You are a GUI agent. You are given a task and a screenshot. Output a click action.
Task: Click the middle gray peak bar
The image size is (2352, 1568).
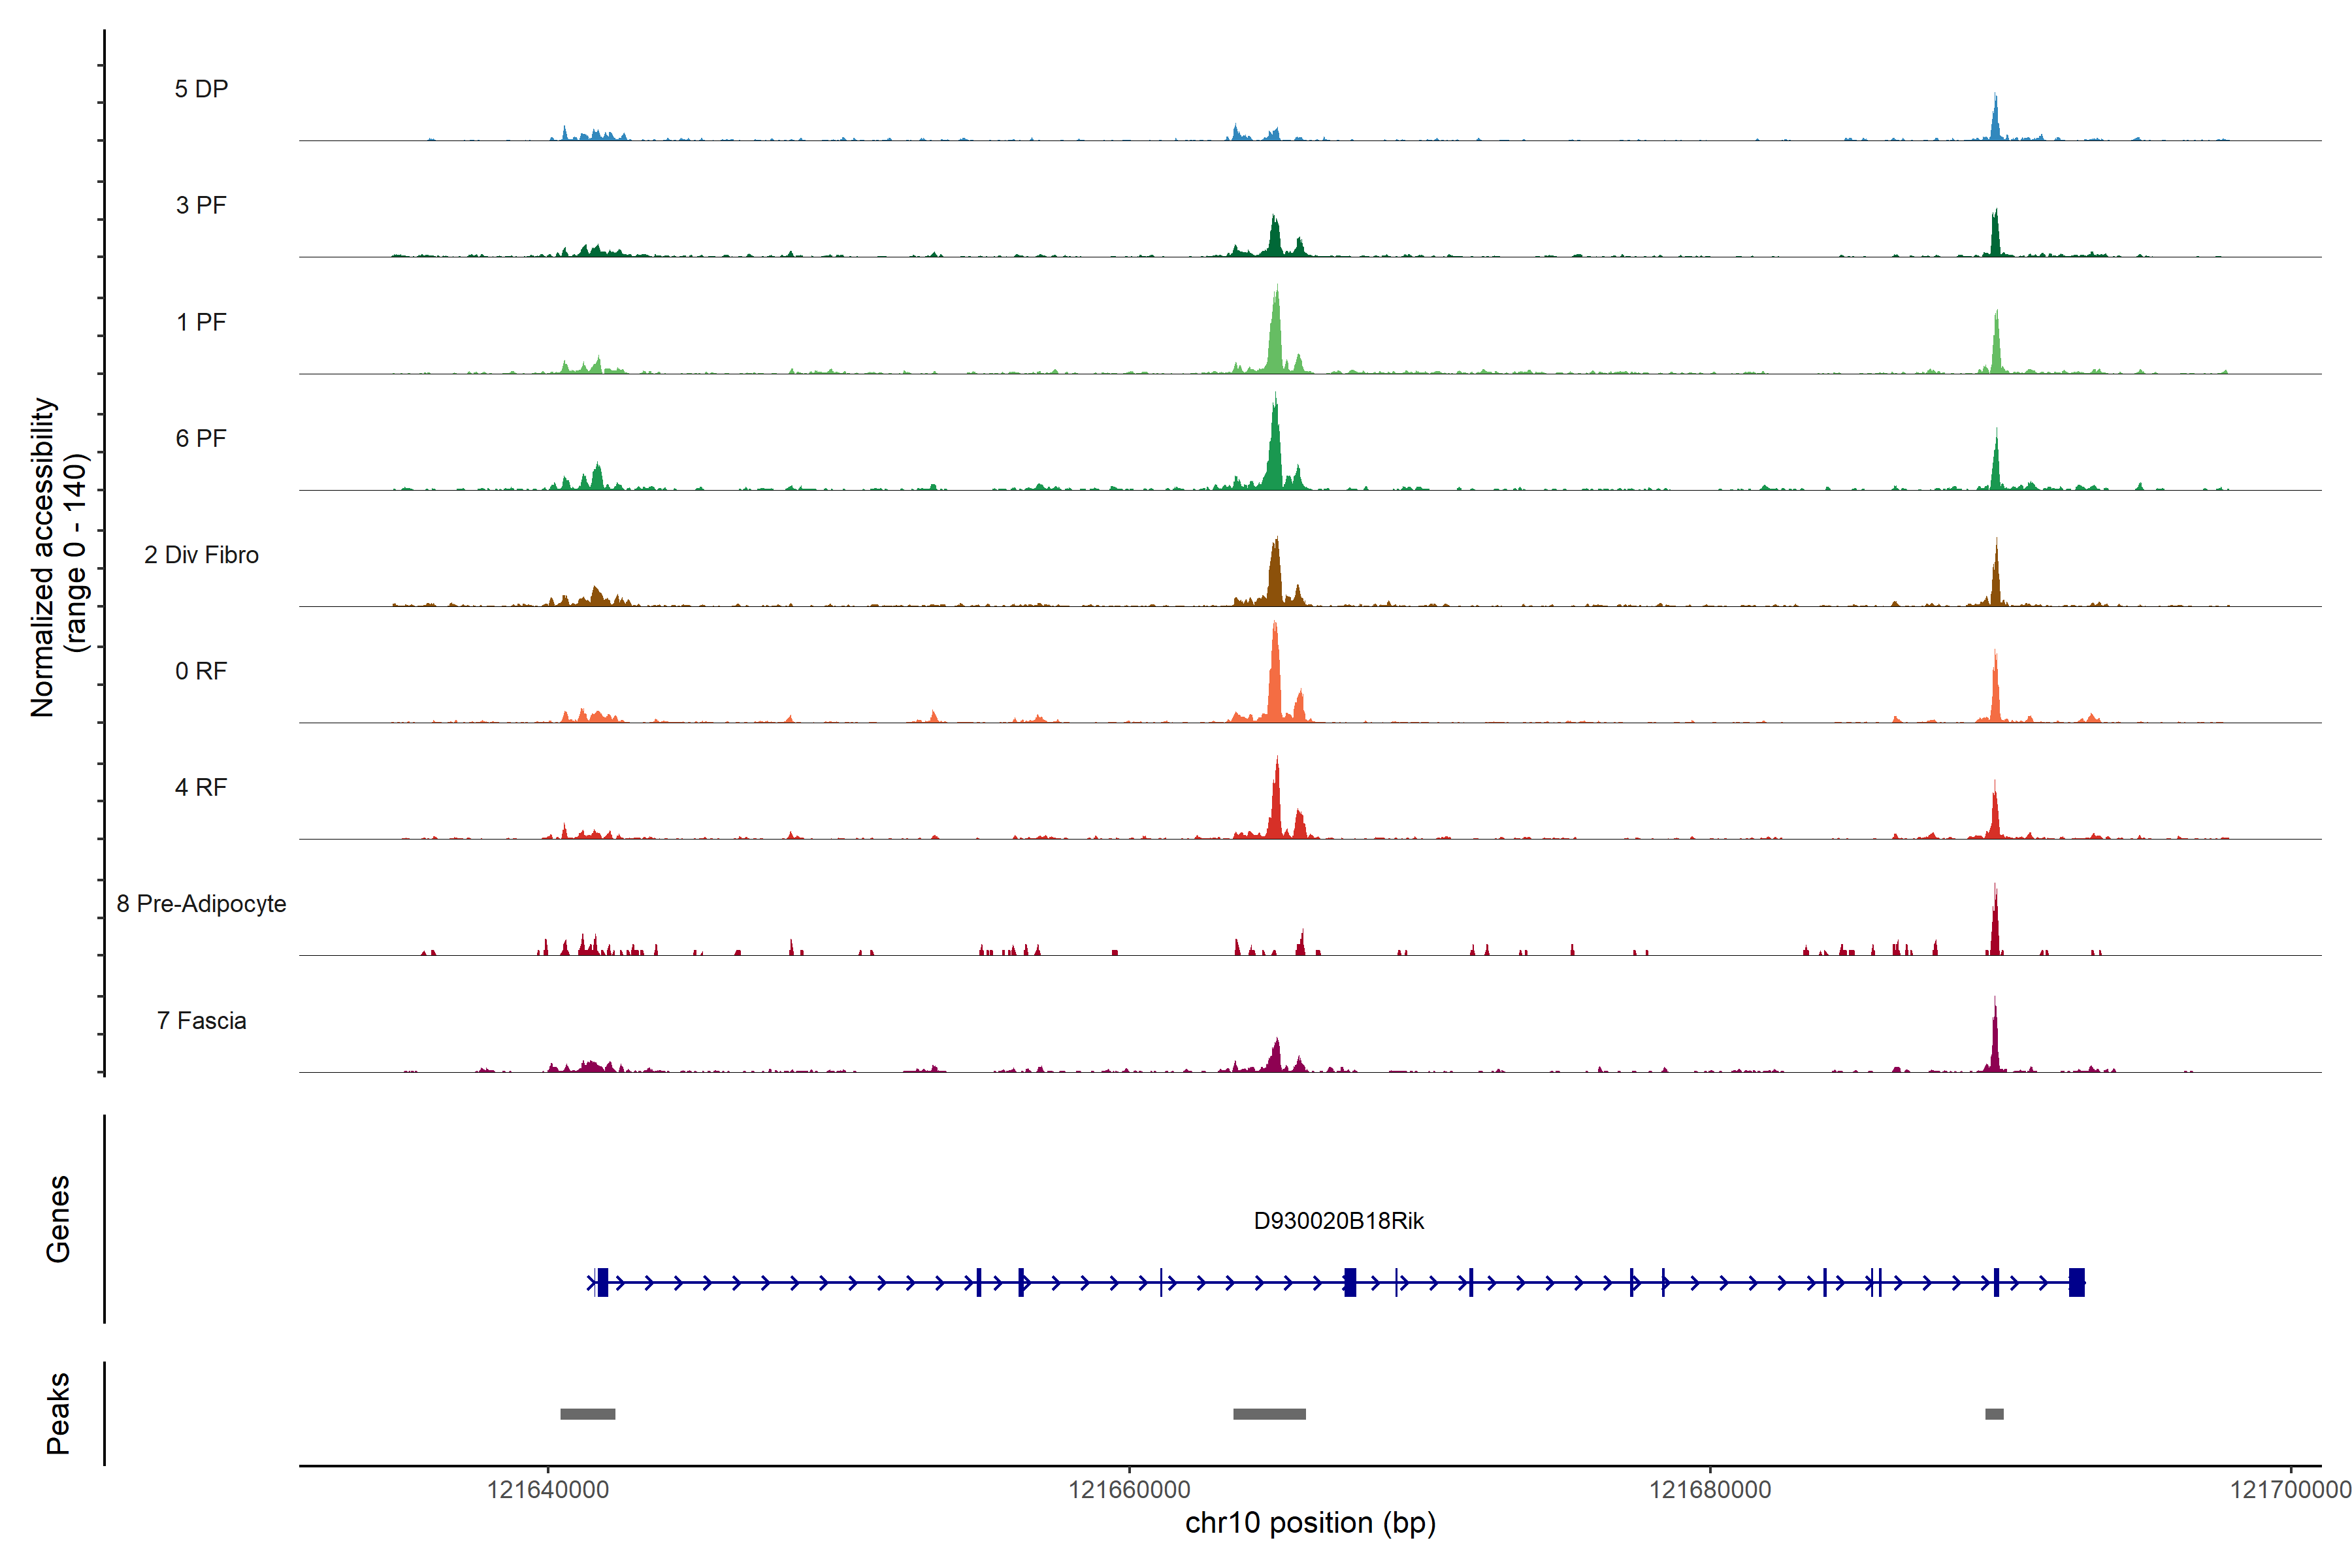click(x=1269, y=1414)
